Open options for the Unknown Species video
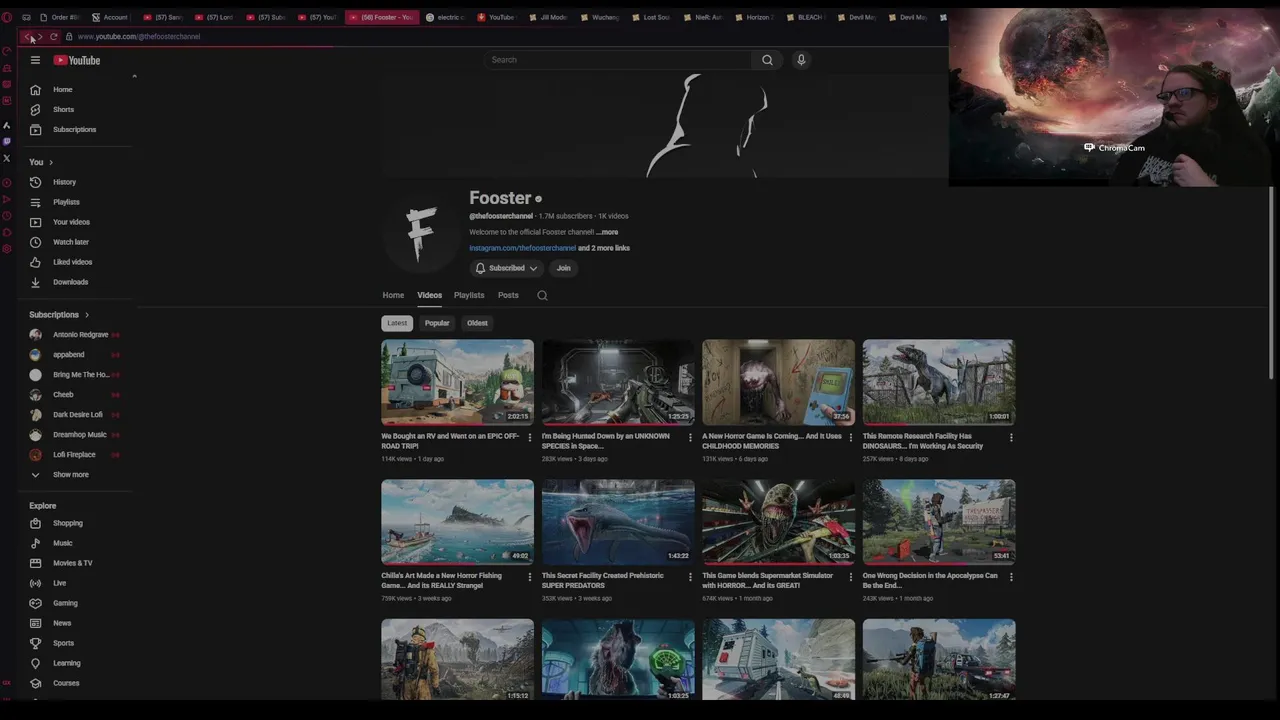1280x720 pixels. click(x=690, y=437)
